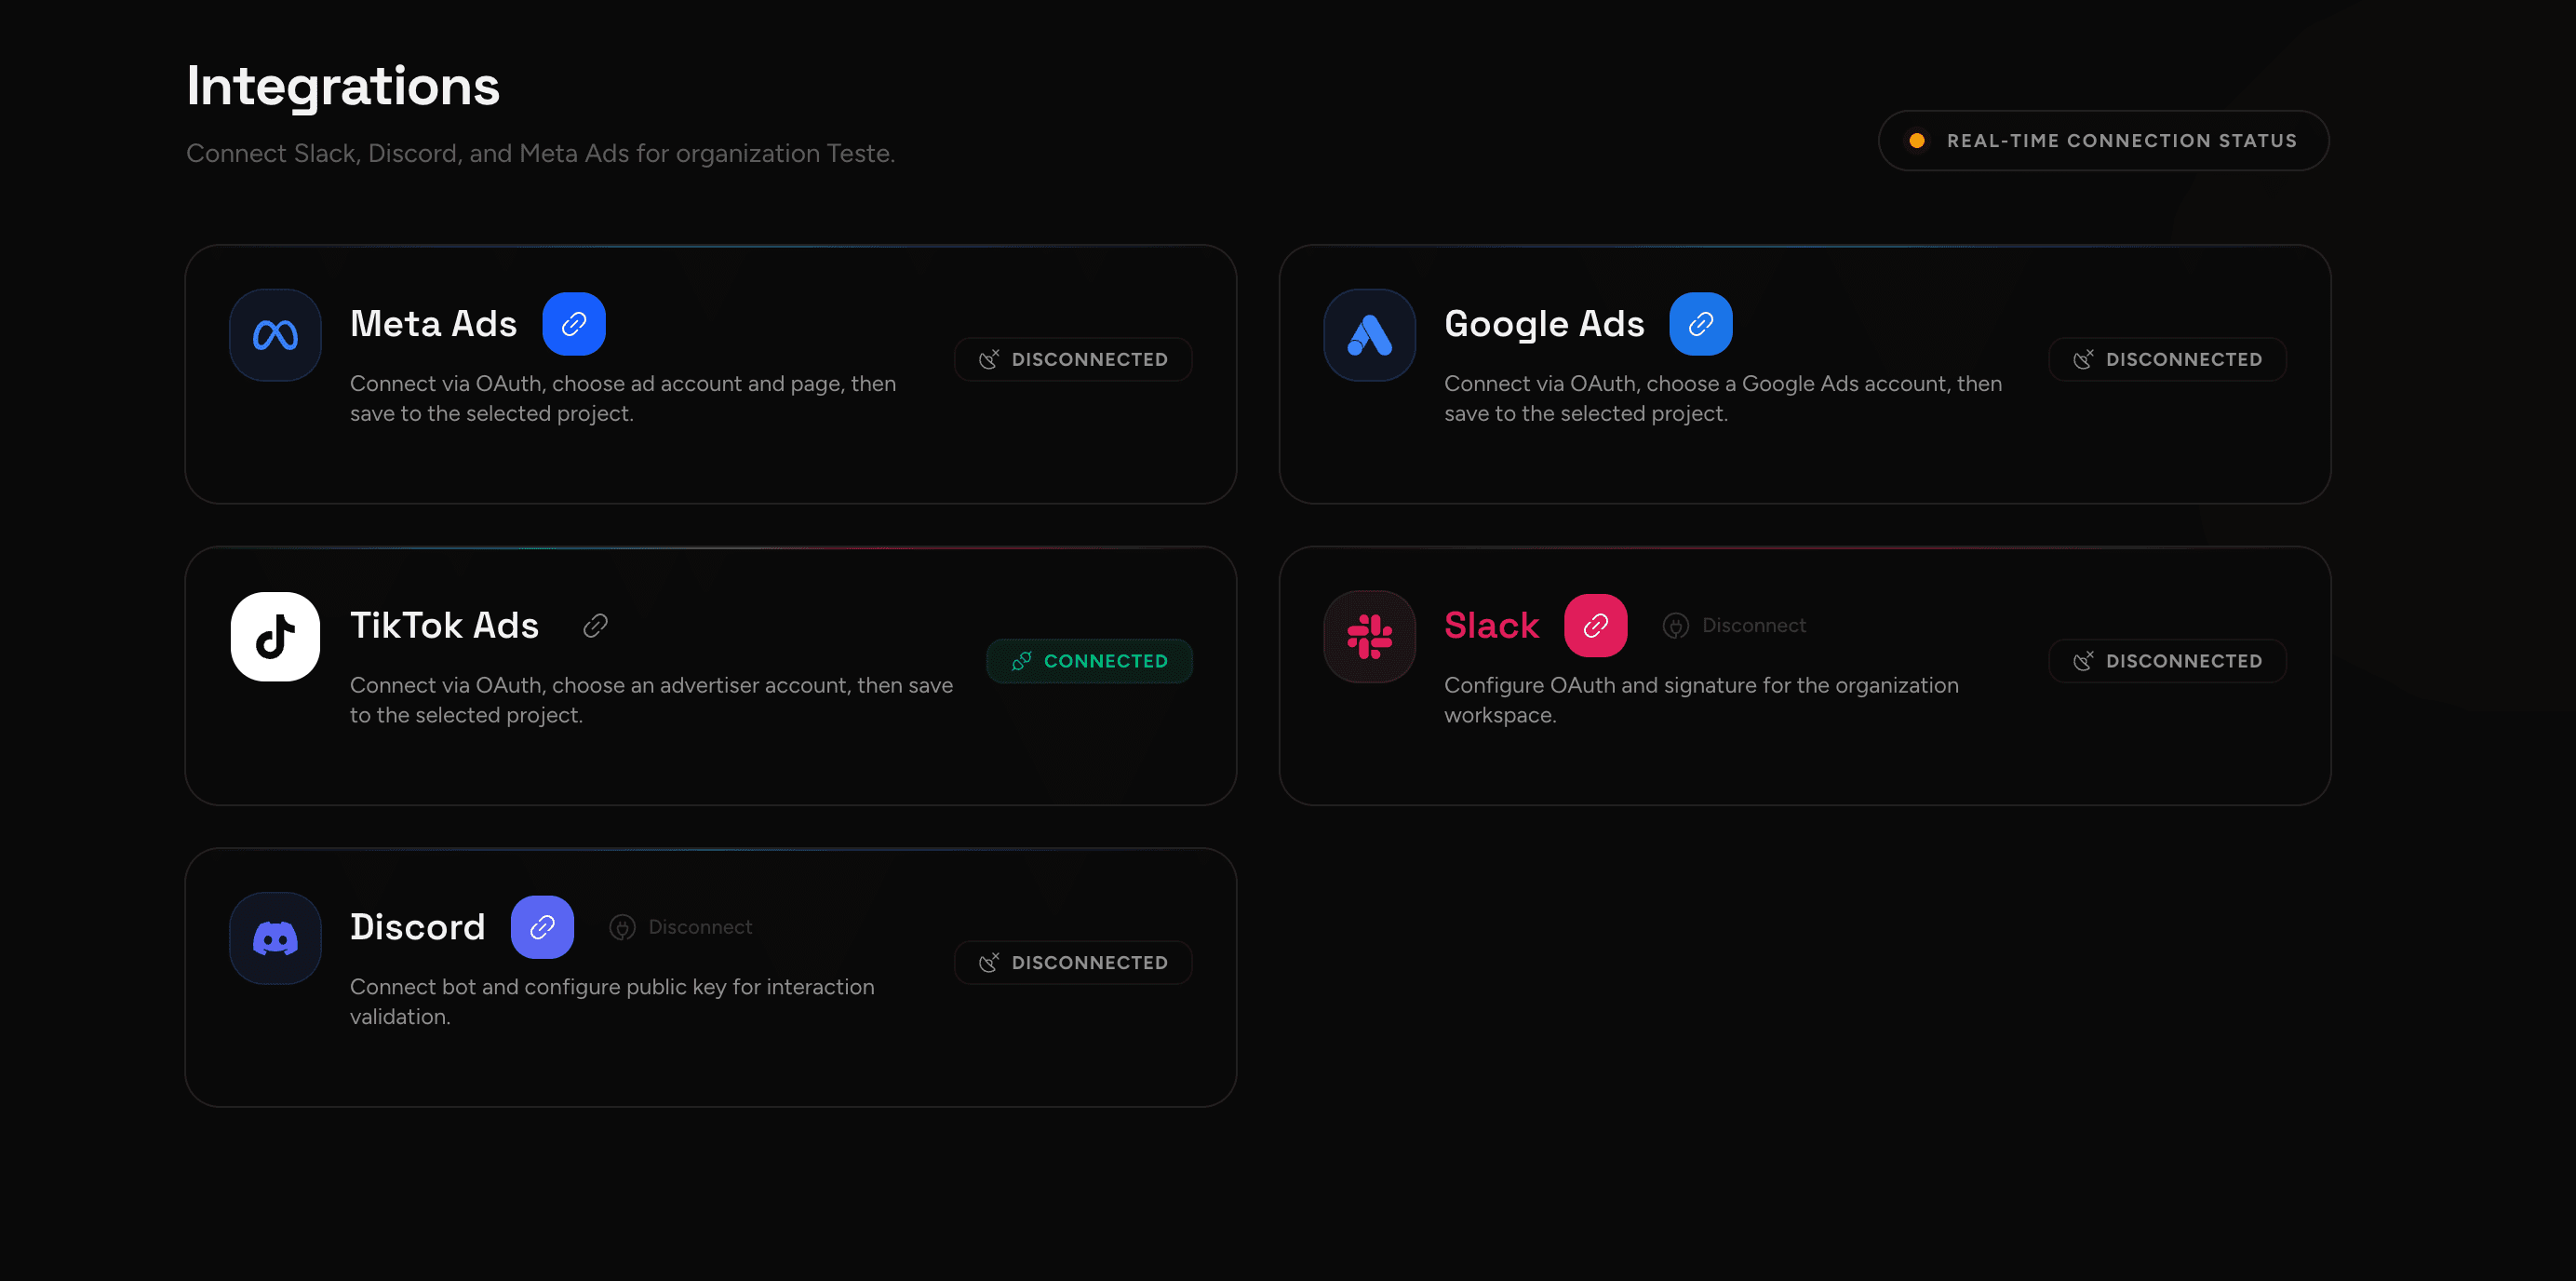Click the Meta Ads DISCONNECTED status badge

point(1073,359)
